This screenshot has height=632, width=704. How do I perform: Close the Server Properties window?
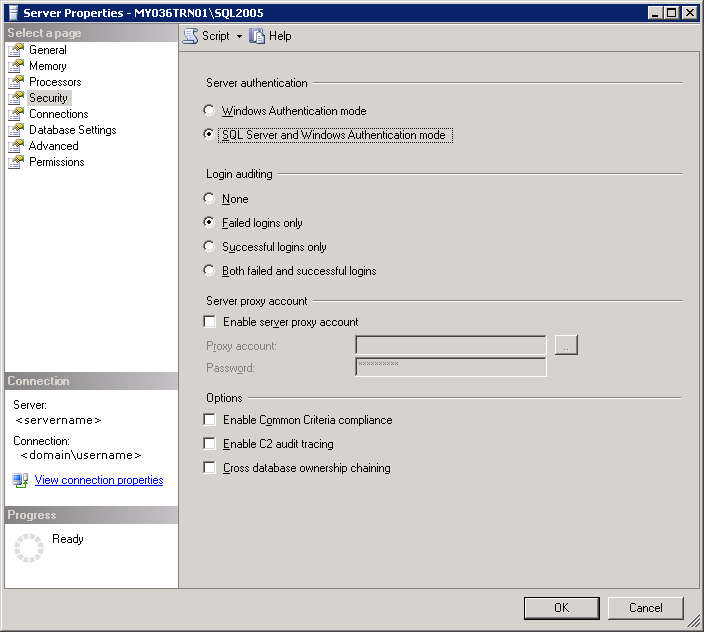pyautogui.click(x=690, y=13)
